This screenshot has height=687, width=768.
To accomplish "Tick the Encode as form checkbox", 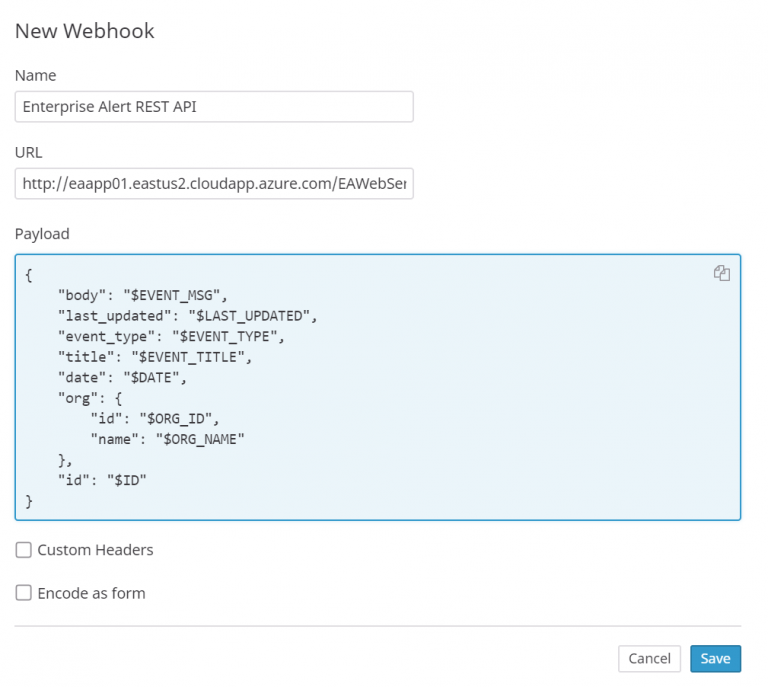I will [24, 593].
